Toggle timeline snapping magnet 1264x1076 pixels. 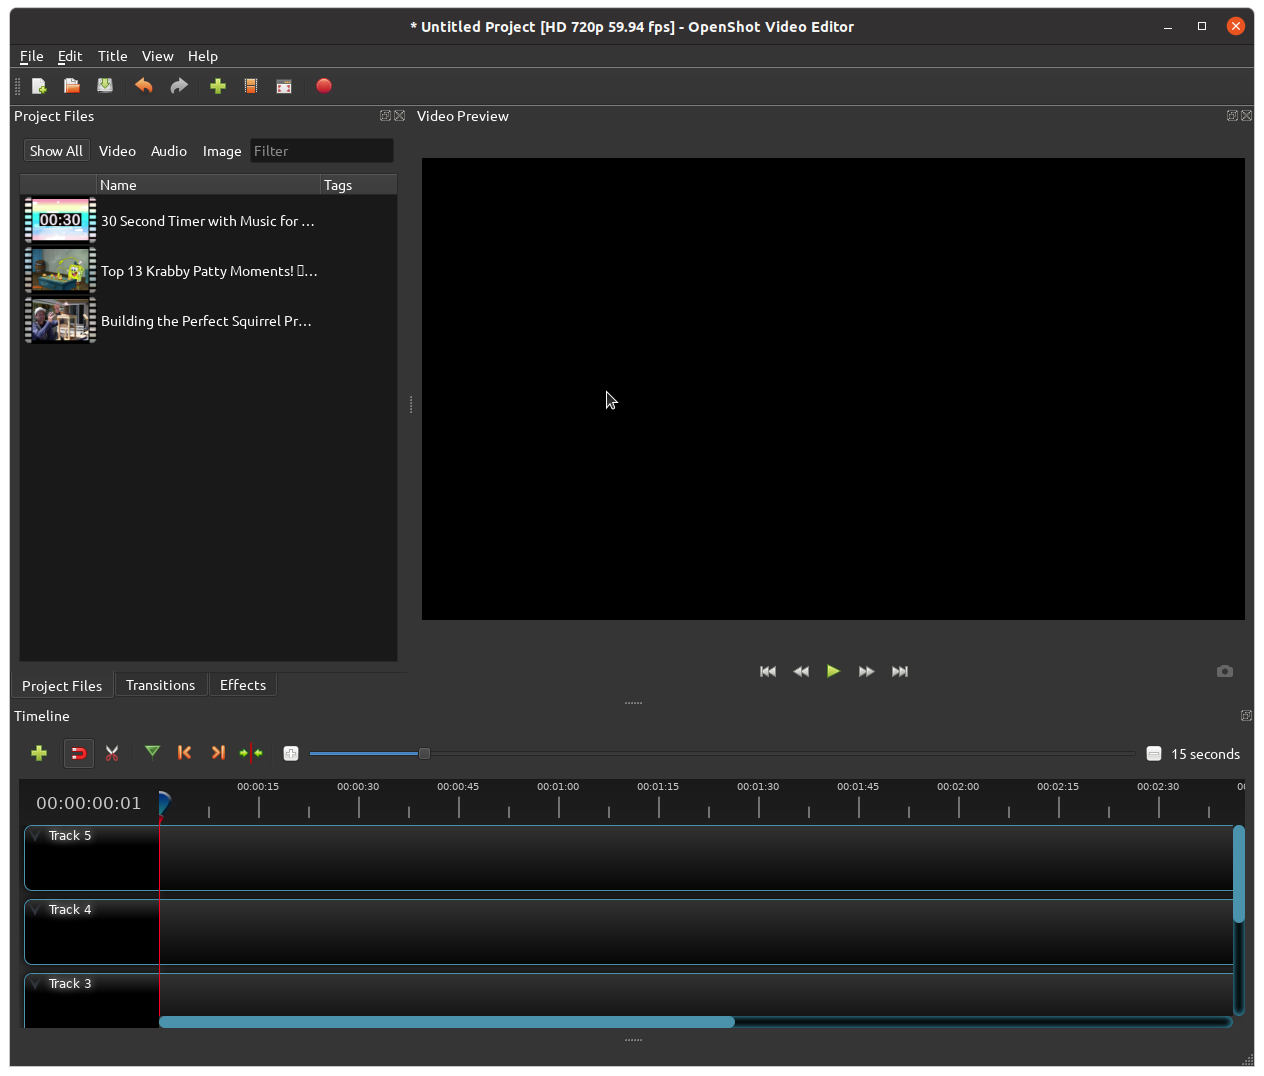point(79,753)
